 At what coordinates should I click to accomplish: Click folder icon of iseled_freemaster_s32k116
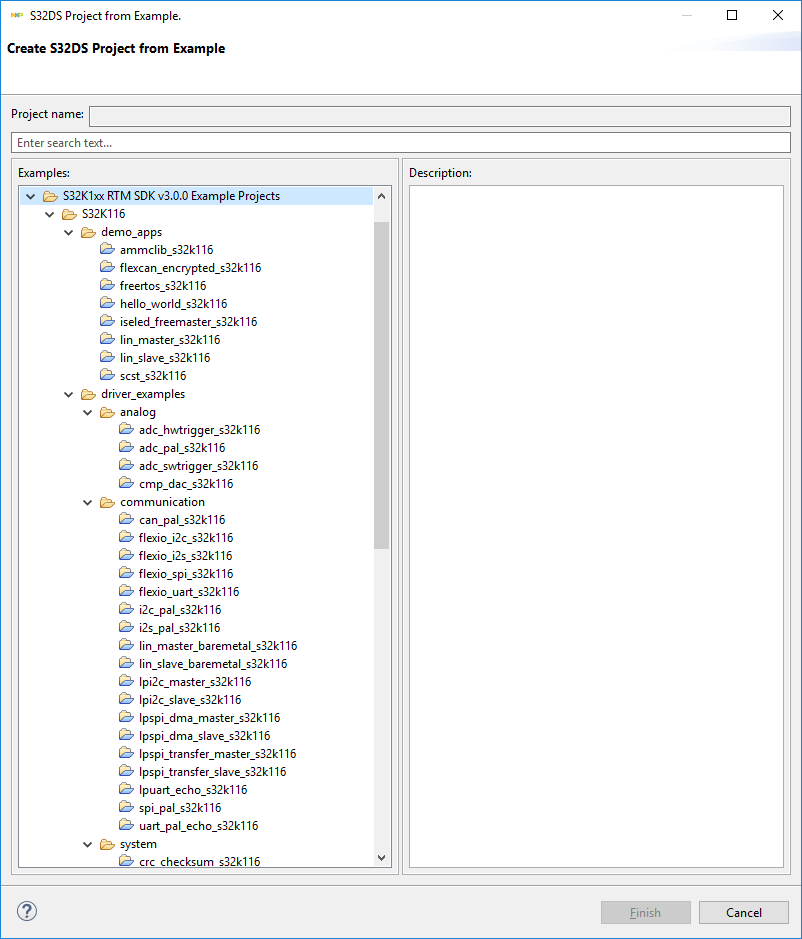pyautogui.click(x=107, y=321)
